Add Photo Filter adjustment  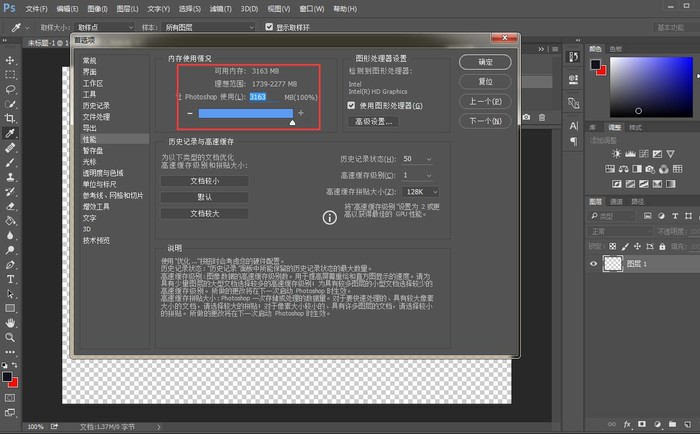pyautogui.click(x=650, y=169)
